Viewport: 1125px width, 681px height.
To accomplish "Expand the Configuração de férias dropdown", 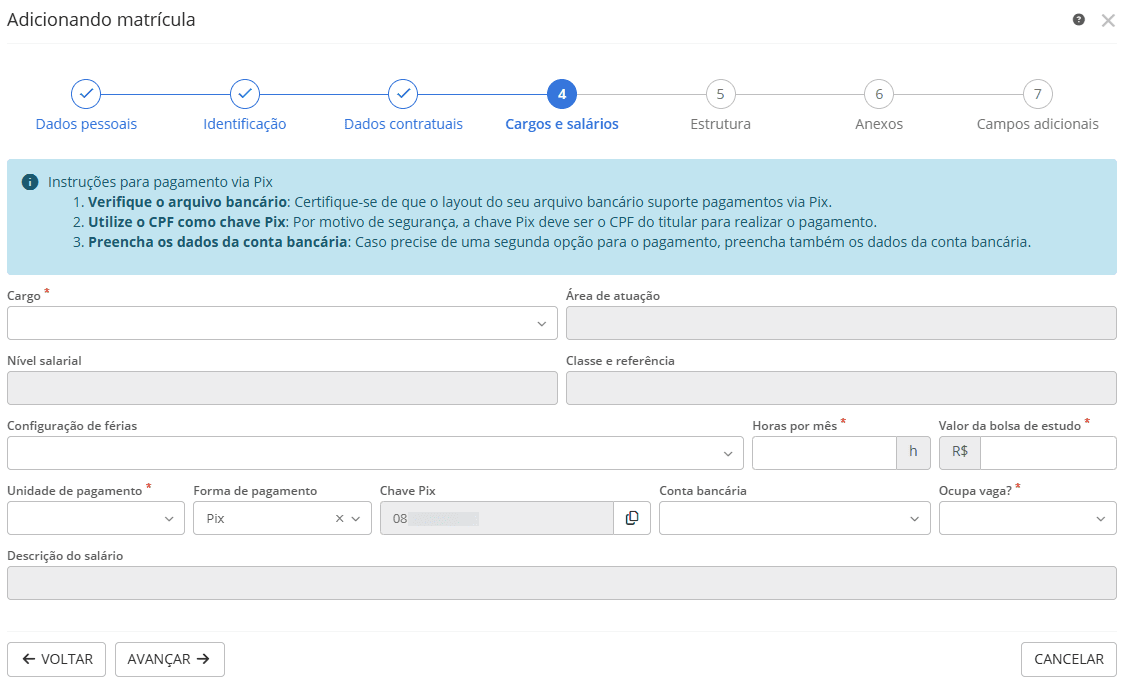I will 375,453.
